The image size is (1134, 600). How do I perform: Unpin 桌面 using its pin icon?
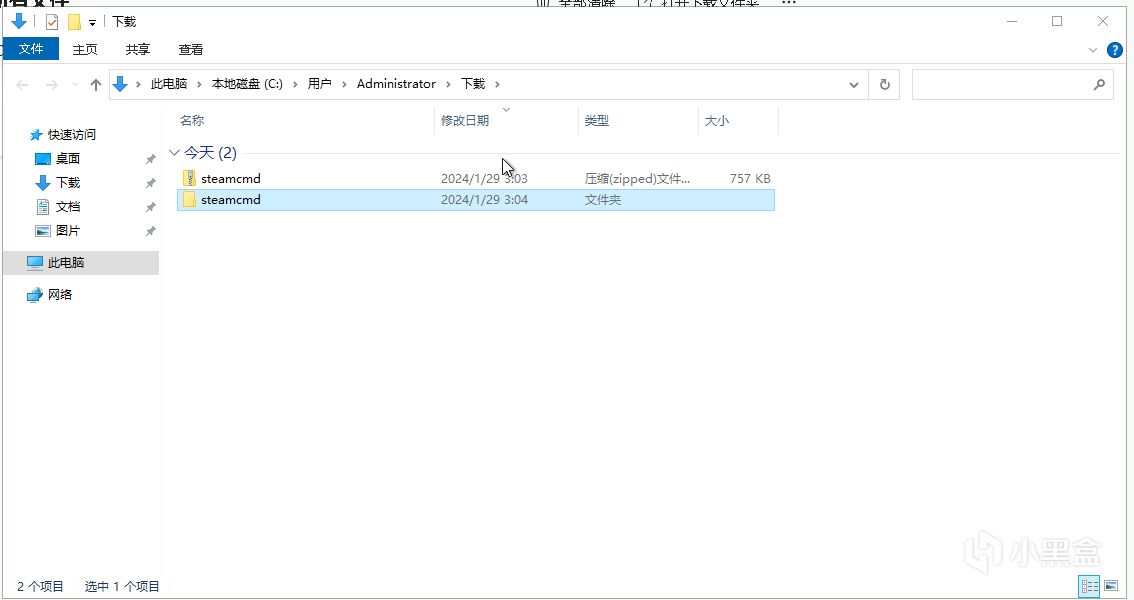150,159
